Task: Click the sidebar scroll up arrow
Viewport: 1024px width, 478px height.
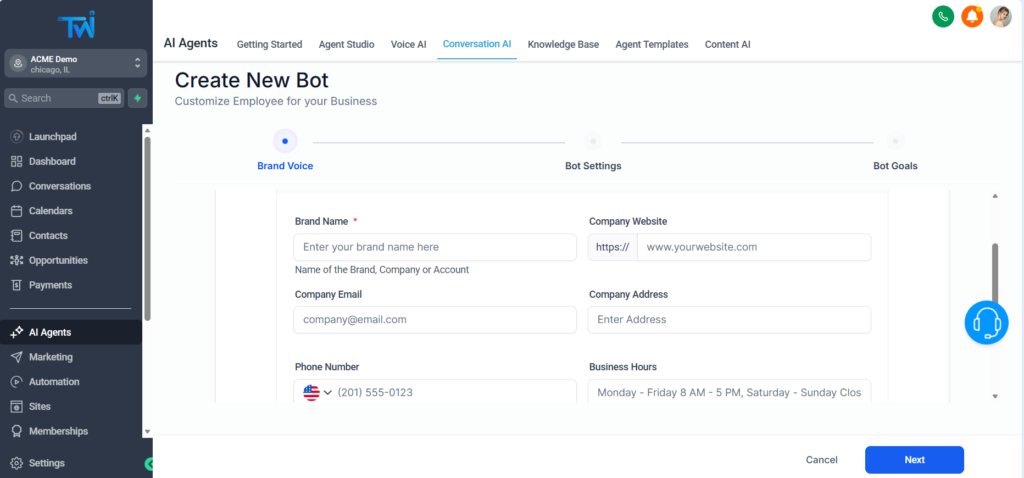Action: pyautogui.click(x=147, y=129)
